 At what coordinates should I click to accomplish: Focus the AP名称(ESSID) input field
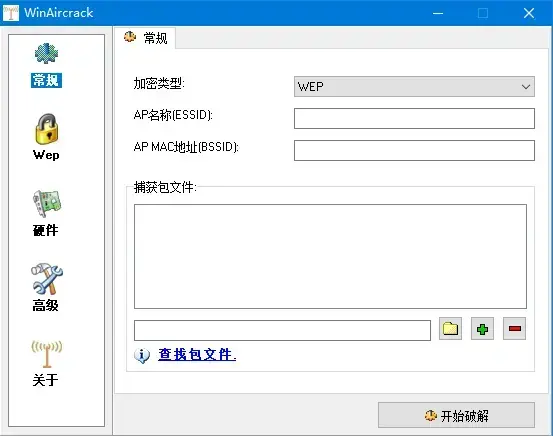pyautogui.click(x=414, y=119)
